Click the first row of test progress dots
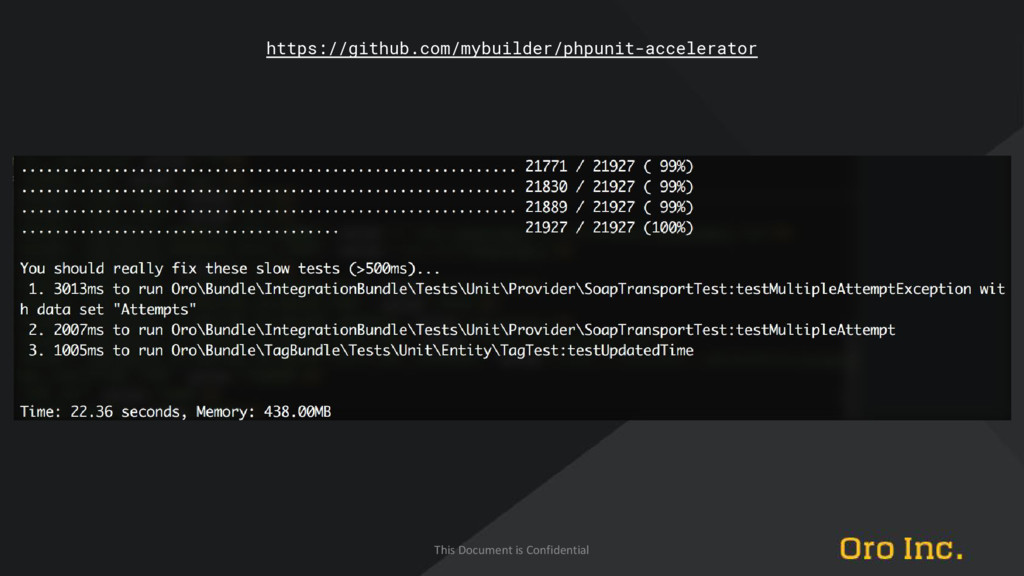 coord(268,170)
